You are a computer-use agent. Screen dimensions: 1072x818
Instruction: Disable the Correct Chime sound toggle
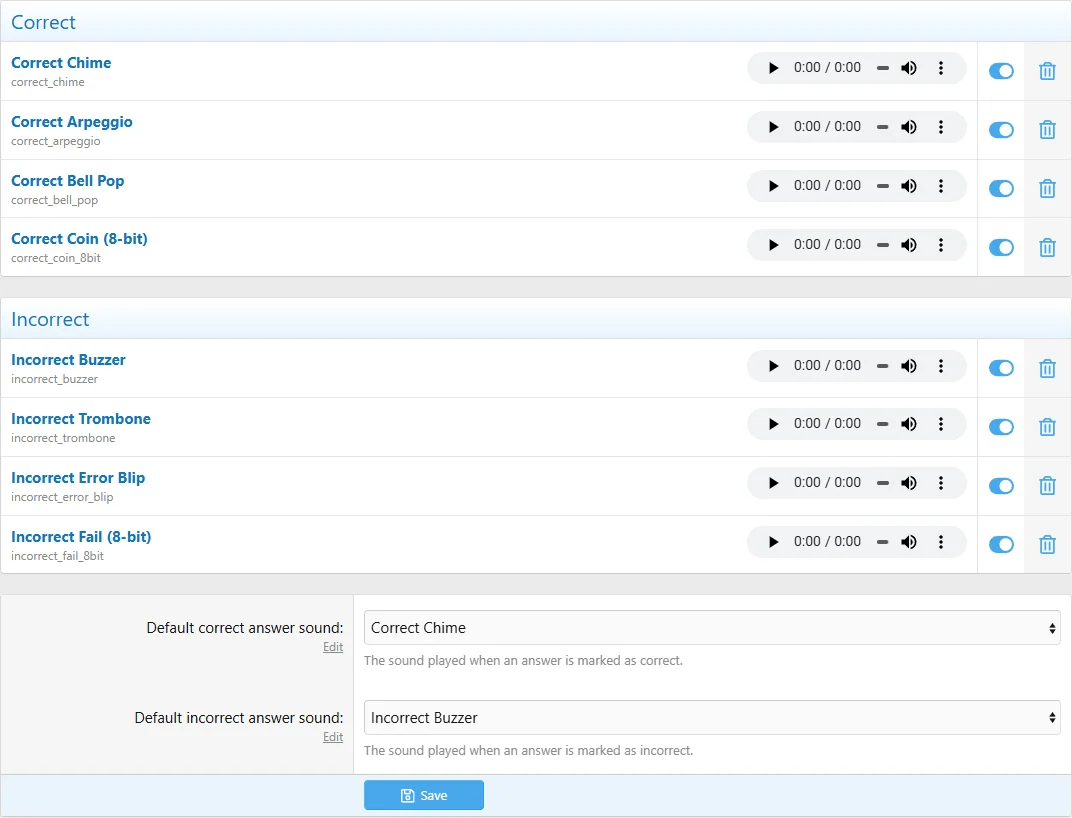[1001, 71]
